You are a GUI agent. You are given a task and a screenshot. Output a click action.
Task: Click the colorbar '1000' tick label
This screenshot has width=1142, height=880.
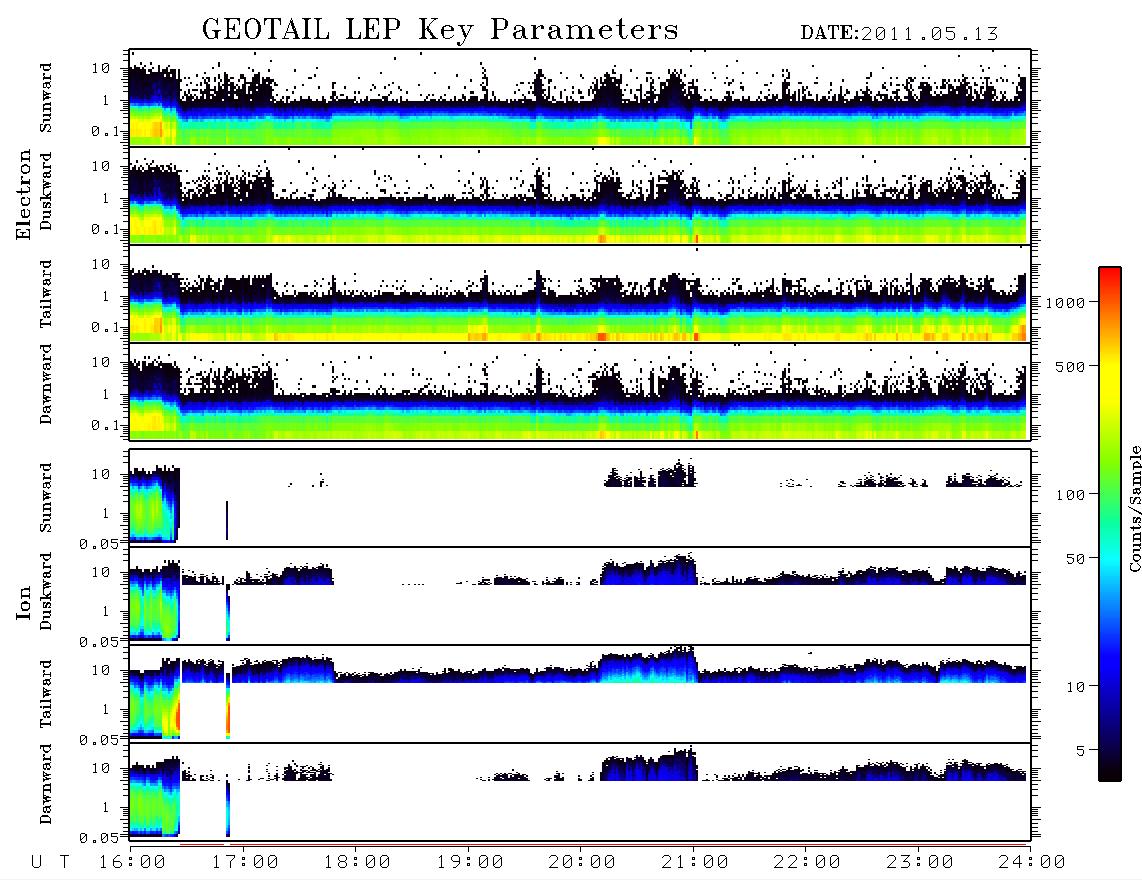click(x=1066, y=302)
